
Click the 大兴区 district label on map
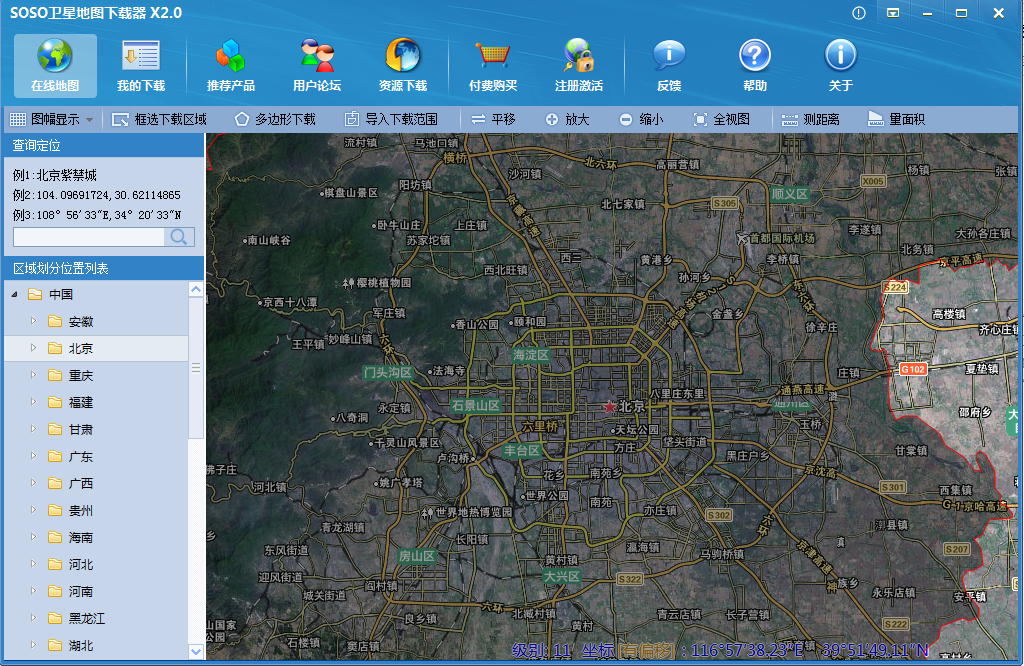pyautogui.click(x=562, y=577)
